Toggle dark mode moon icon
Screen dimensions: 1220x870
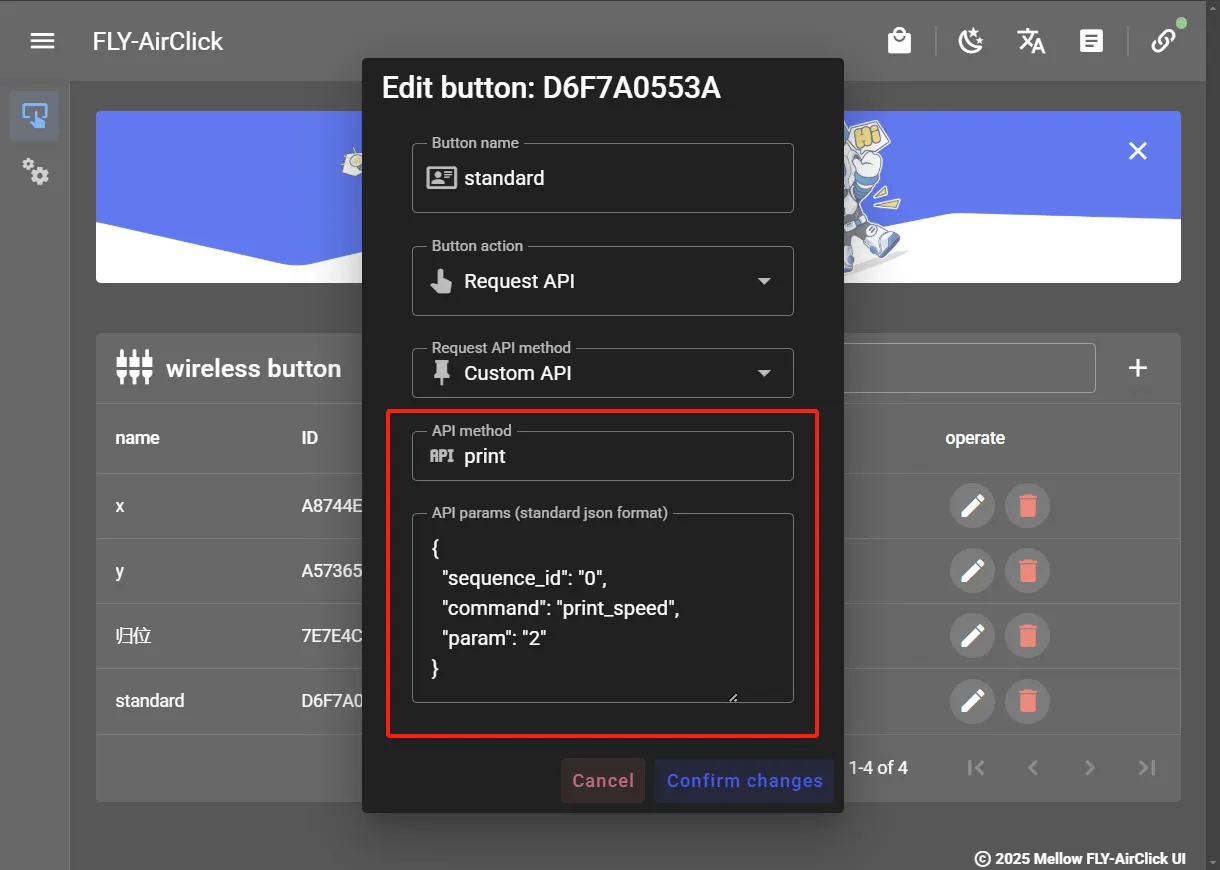coord(970,41)
